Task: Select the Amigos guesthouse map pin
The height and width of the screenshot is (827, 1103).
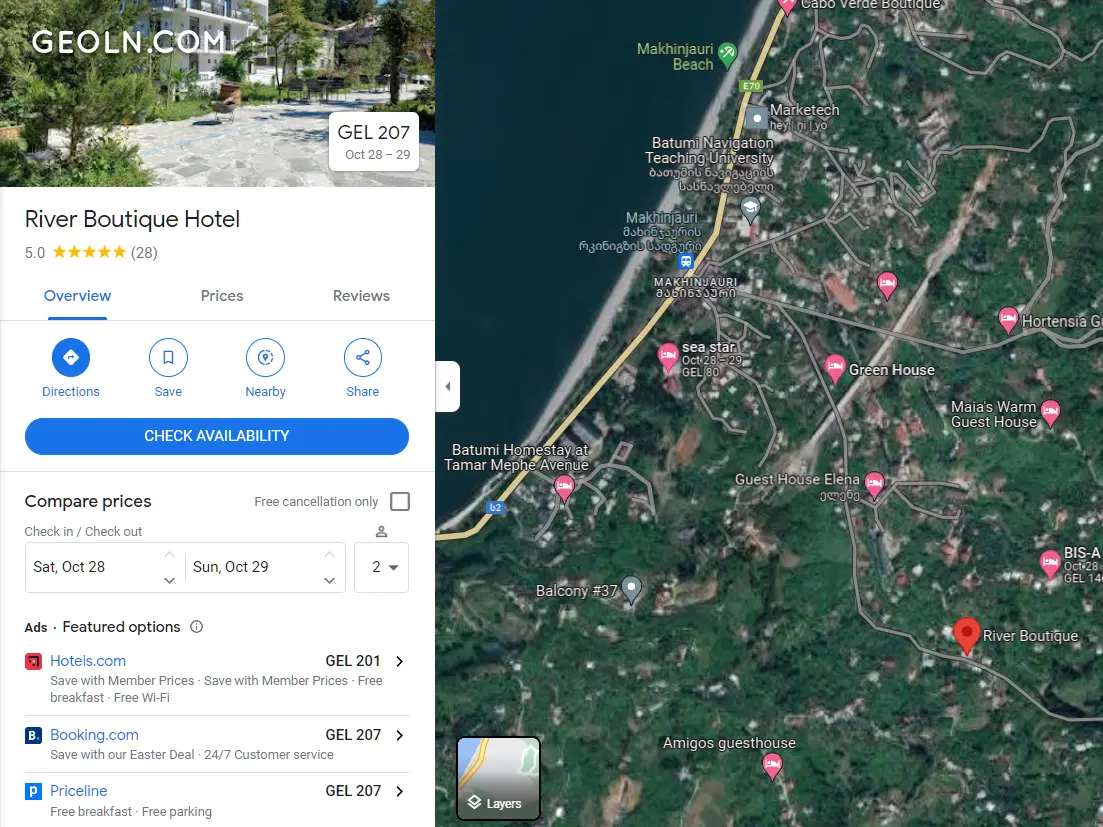Action: click(772, 766)
